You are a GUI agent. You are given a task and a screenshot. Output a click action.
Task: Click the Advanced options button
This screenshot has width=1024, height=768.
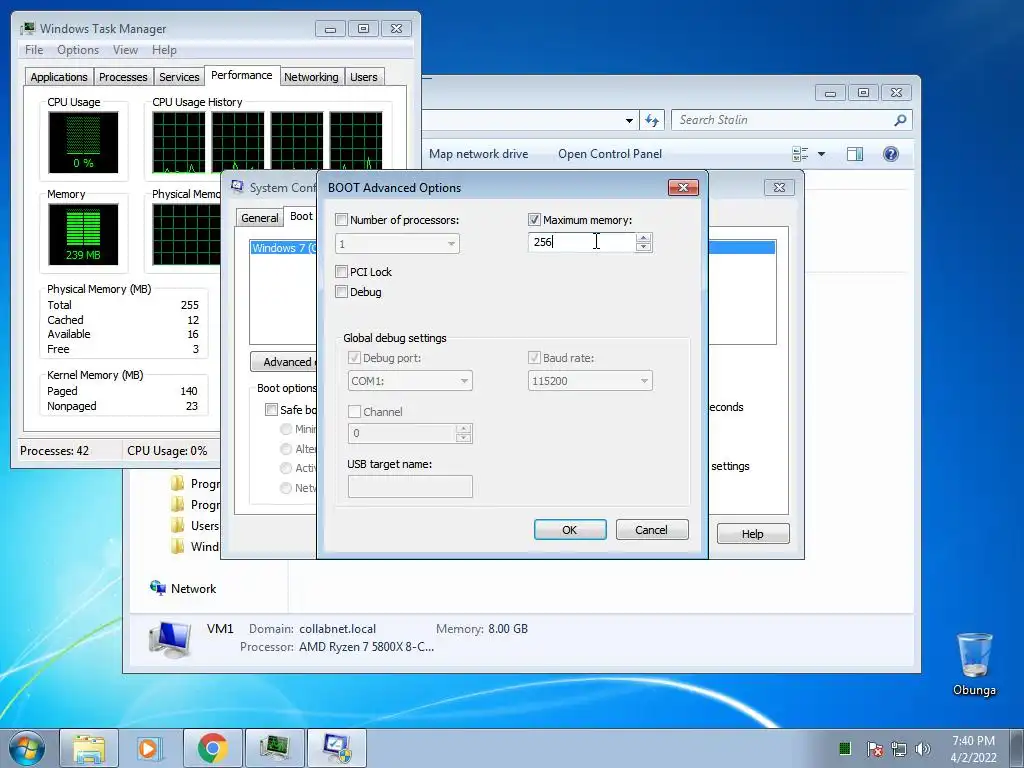pyautogui.click(x=283, y=362)
